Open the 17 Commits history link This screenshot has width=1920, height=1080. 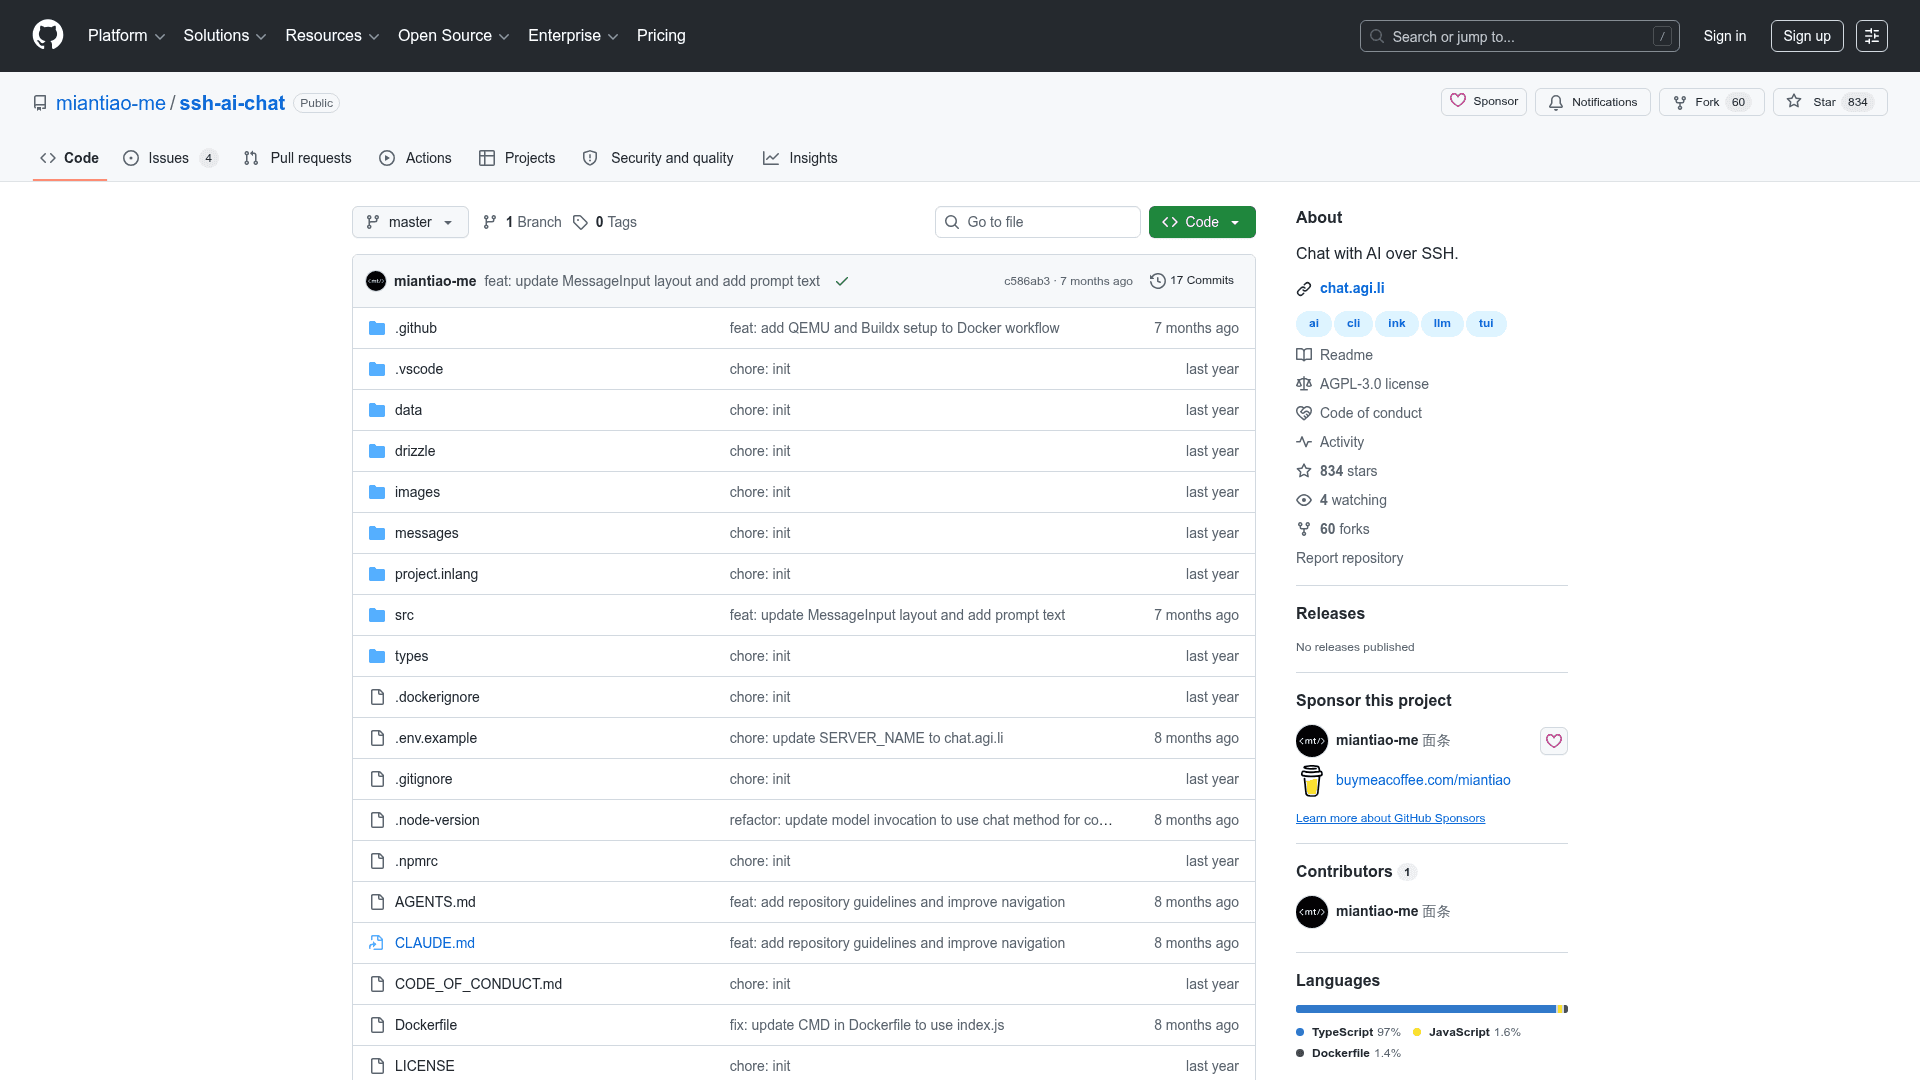pyautogui.click(x=1192, y=281)
